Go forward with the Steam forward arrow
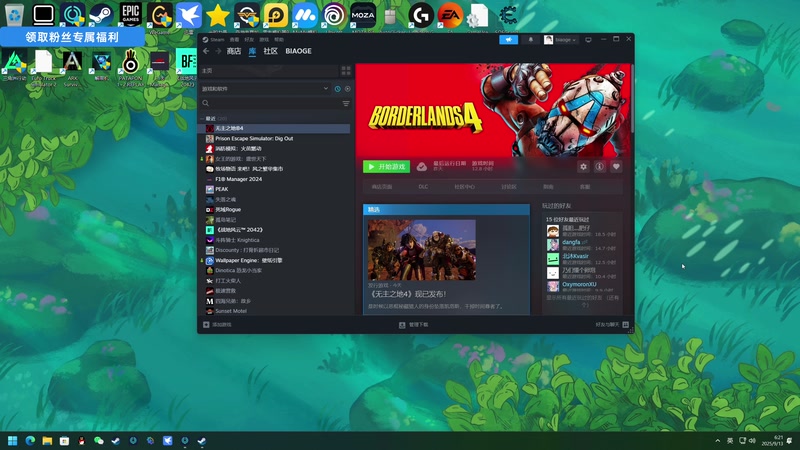Viewport: 800px width, 450px height. tap(218, 51)
